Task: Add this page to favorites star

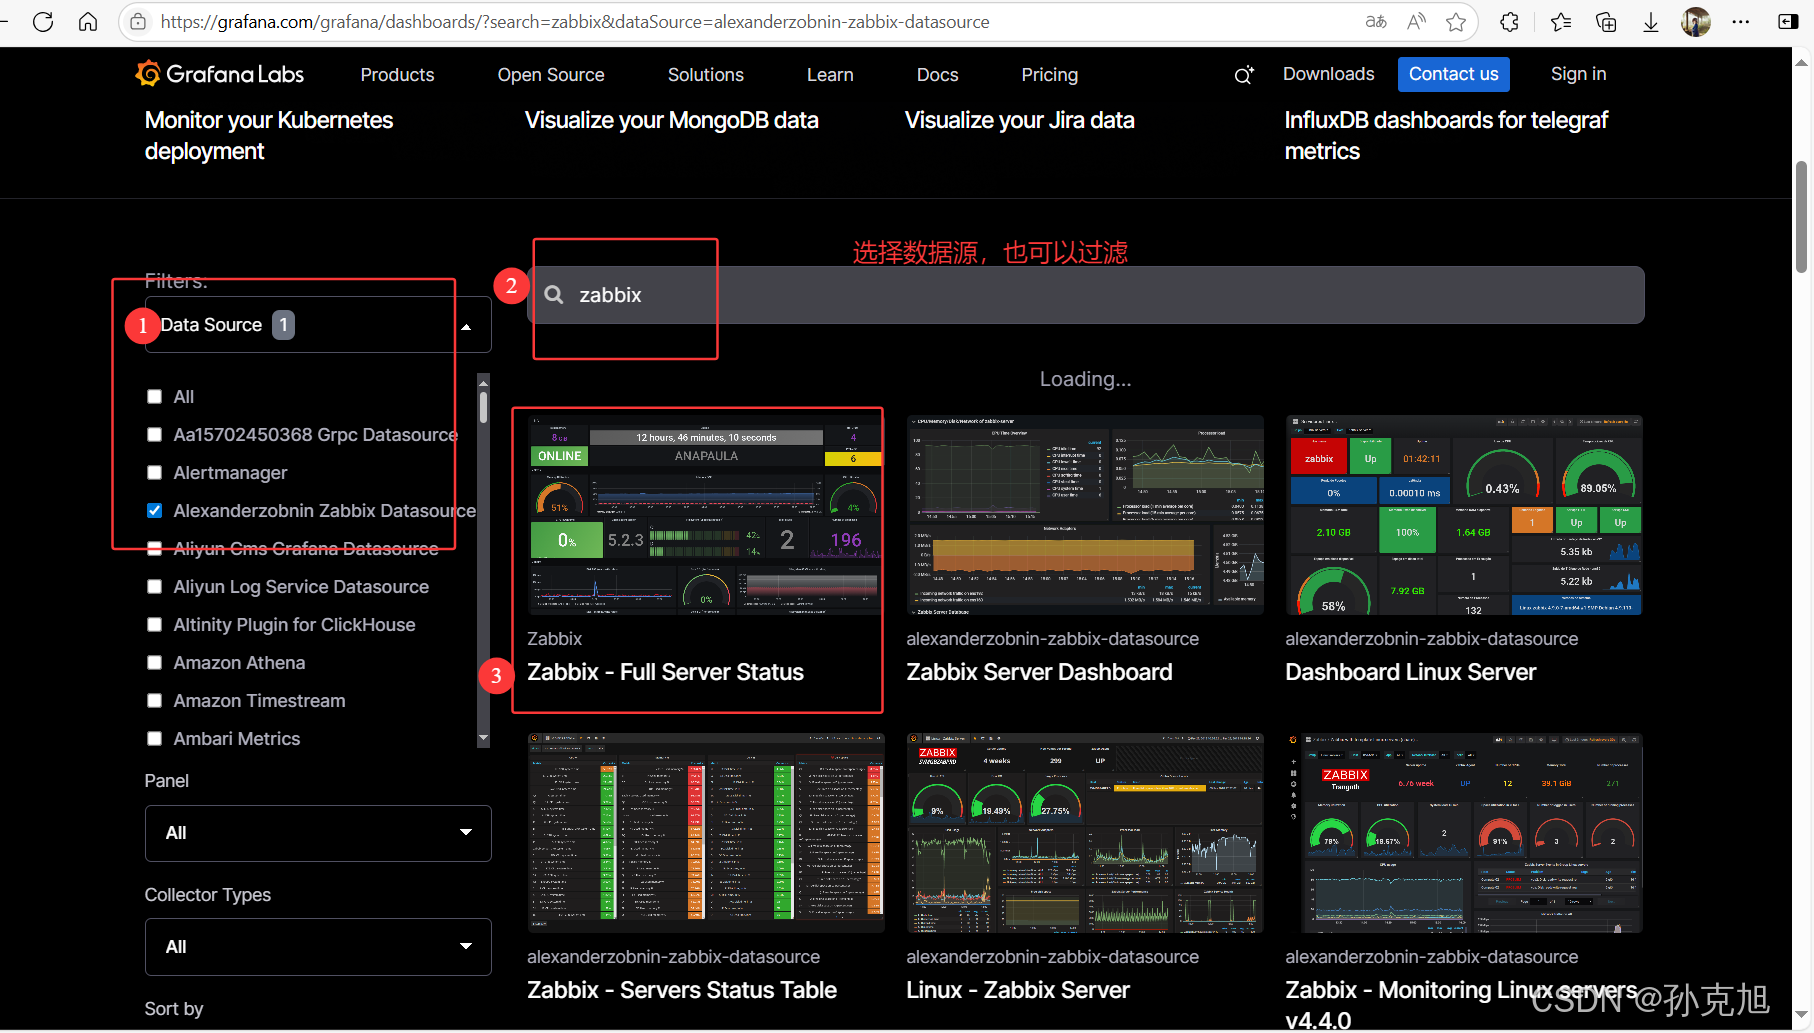Action: click(1456, 21)
